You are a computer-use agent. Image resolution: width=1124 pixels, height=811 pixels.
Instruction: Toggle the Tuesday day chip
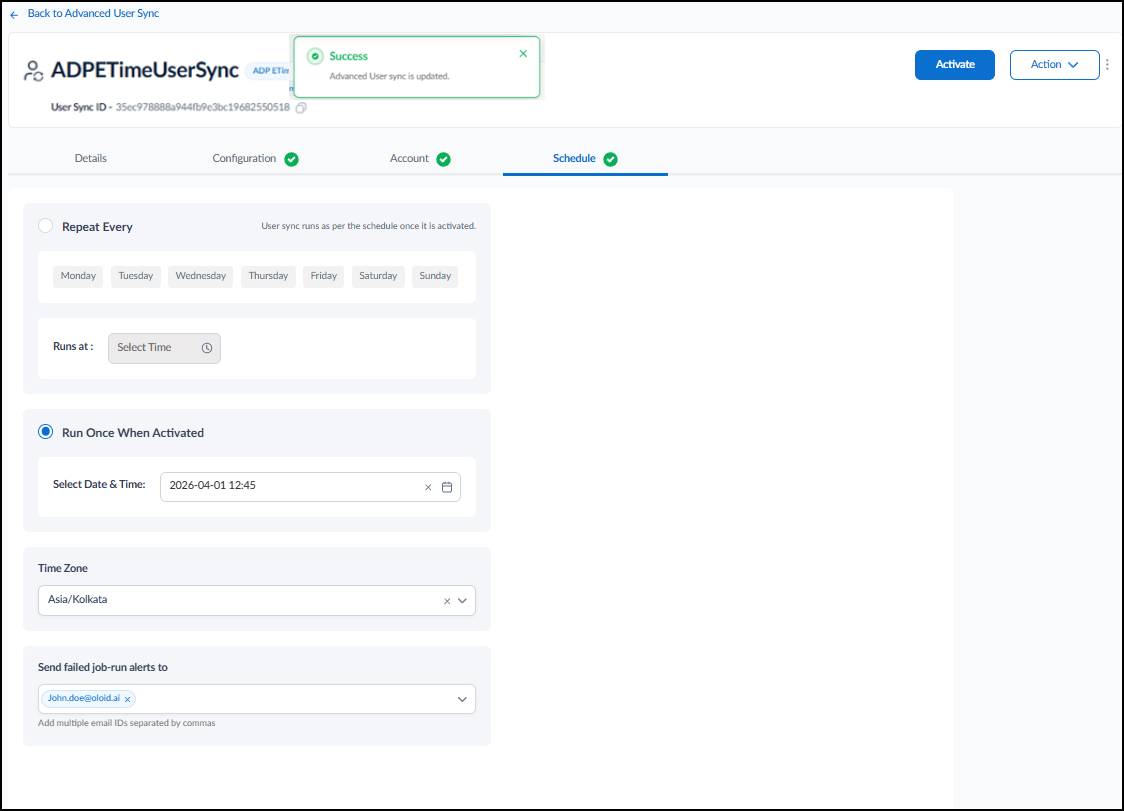point(135,276)
